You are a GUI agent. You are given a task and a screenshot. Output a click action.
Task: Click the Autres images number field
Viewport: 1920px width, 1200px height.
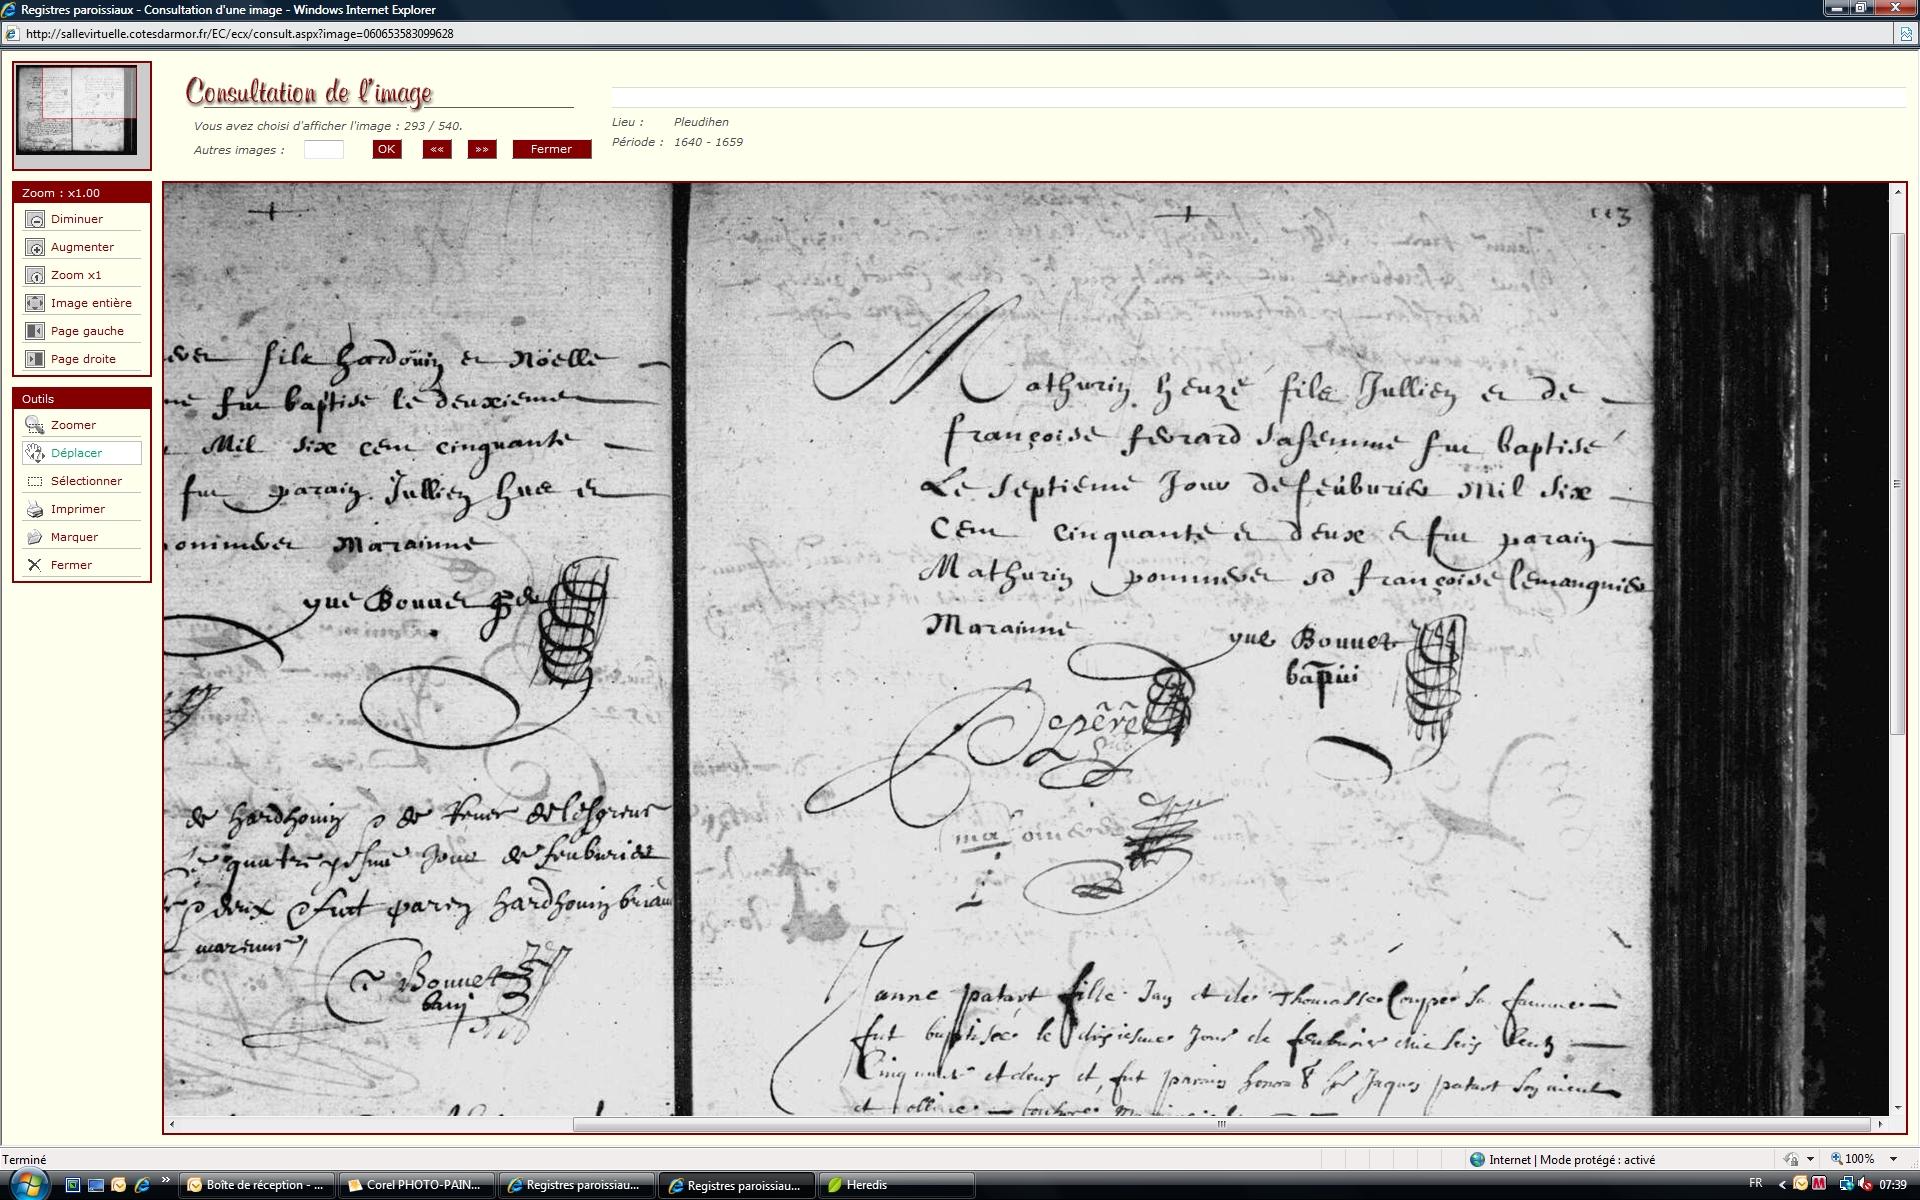pos(323,149)
